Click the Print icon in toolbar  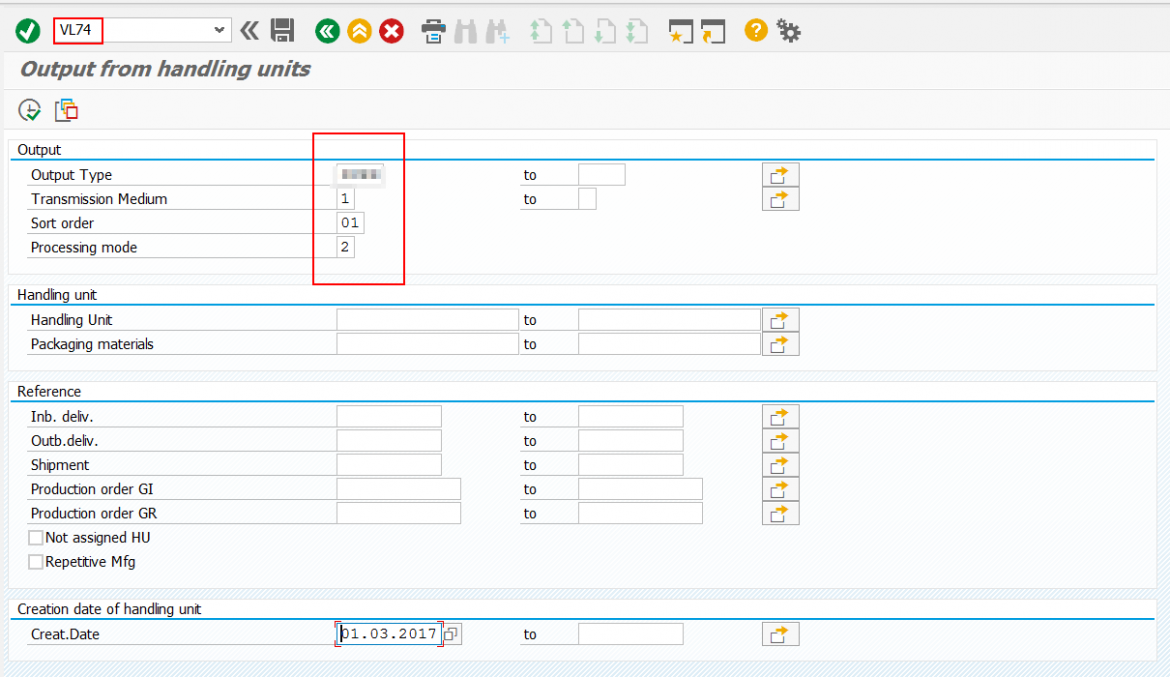point(433,31)
